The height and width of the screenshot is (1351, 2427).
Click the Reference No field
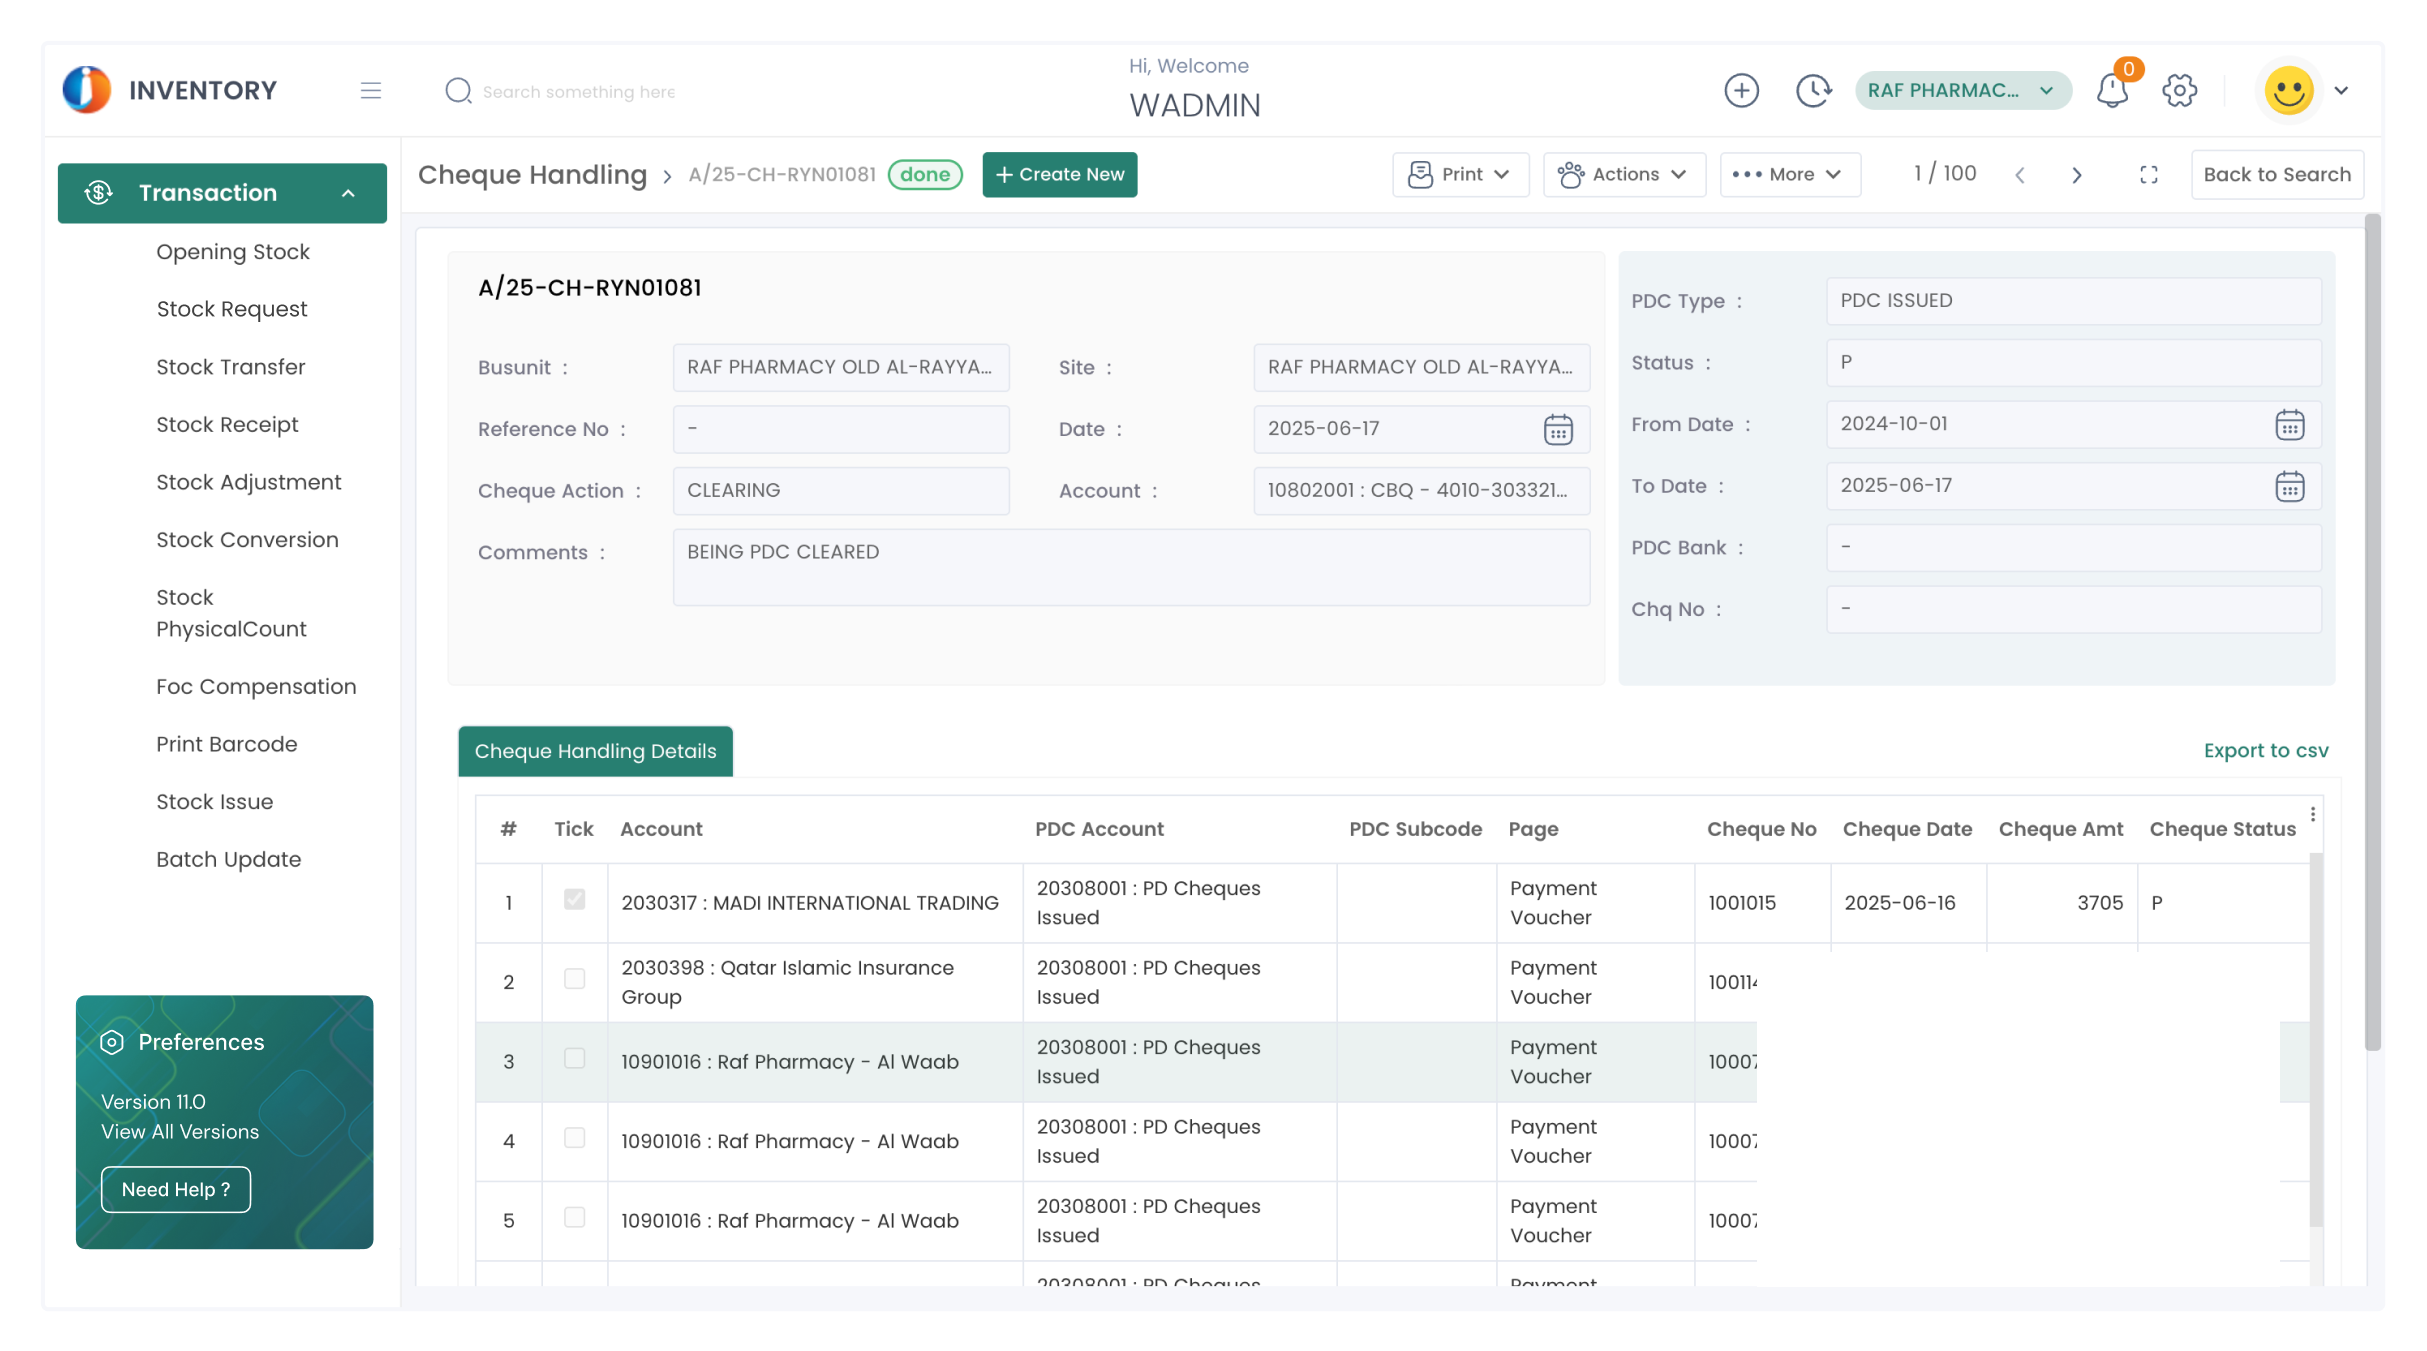click(x=841, y=429)
